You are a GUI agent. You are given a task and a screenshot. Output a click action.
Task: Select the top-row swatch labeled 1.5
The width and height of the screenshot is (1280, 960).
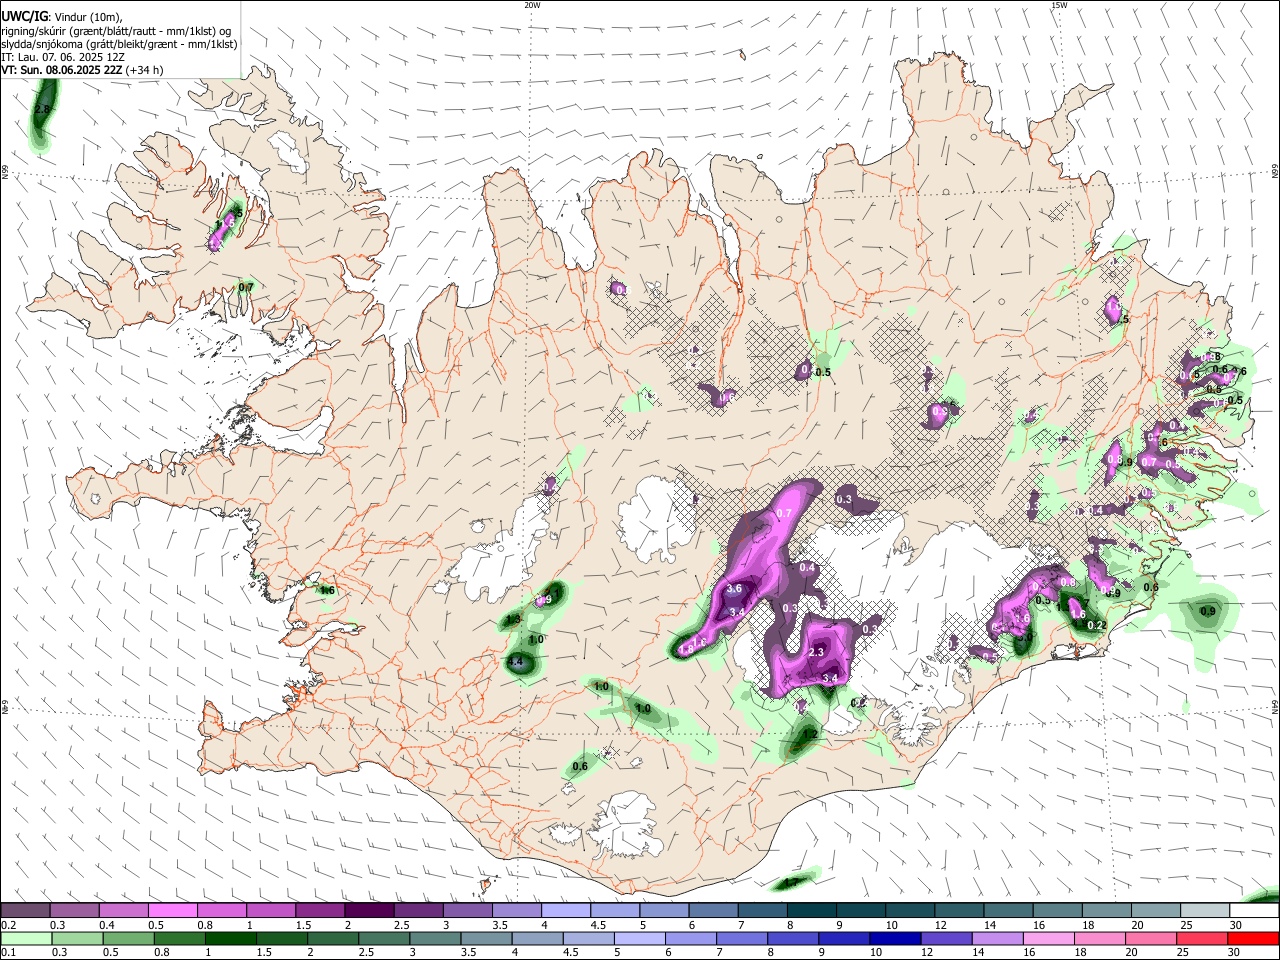click(320, 910)
